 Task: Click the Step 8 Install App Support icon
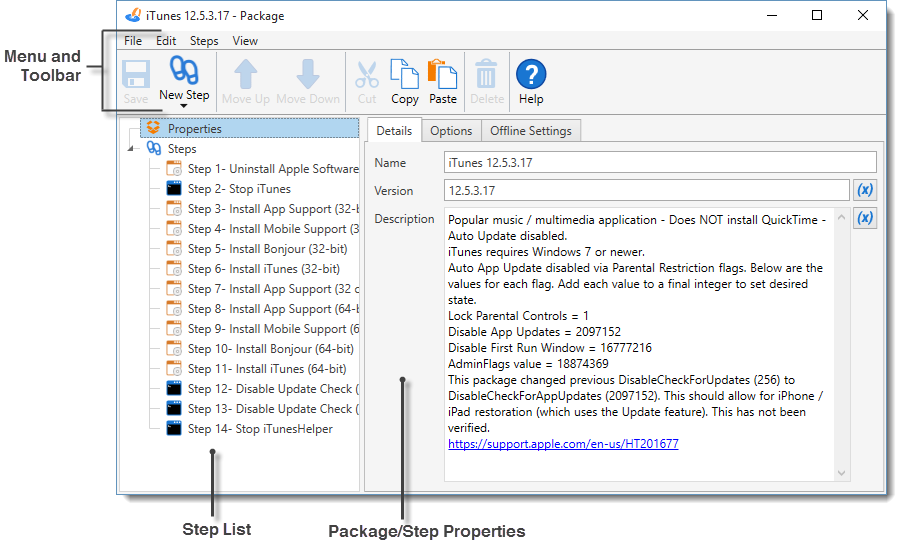pos(174,309)
